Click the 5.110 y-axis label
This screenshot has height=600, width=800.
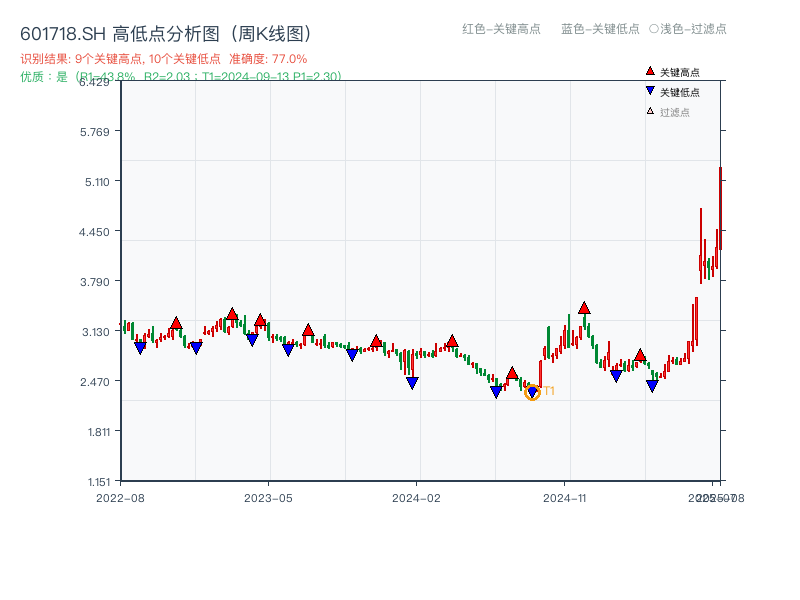tap(97, 182)
